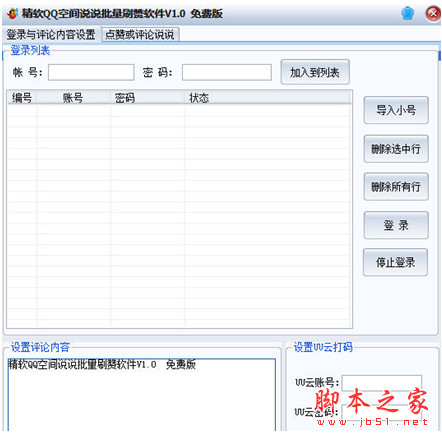Click the blue shirt skin icon

pyautogui.click(x=407, y=13)
